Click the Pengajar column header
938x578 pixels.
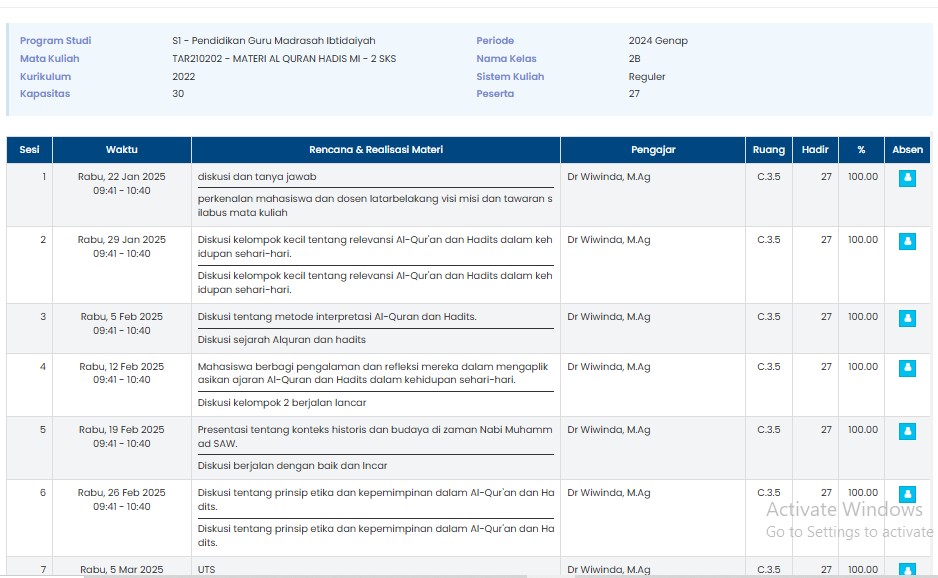pos(653,150)
